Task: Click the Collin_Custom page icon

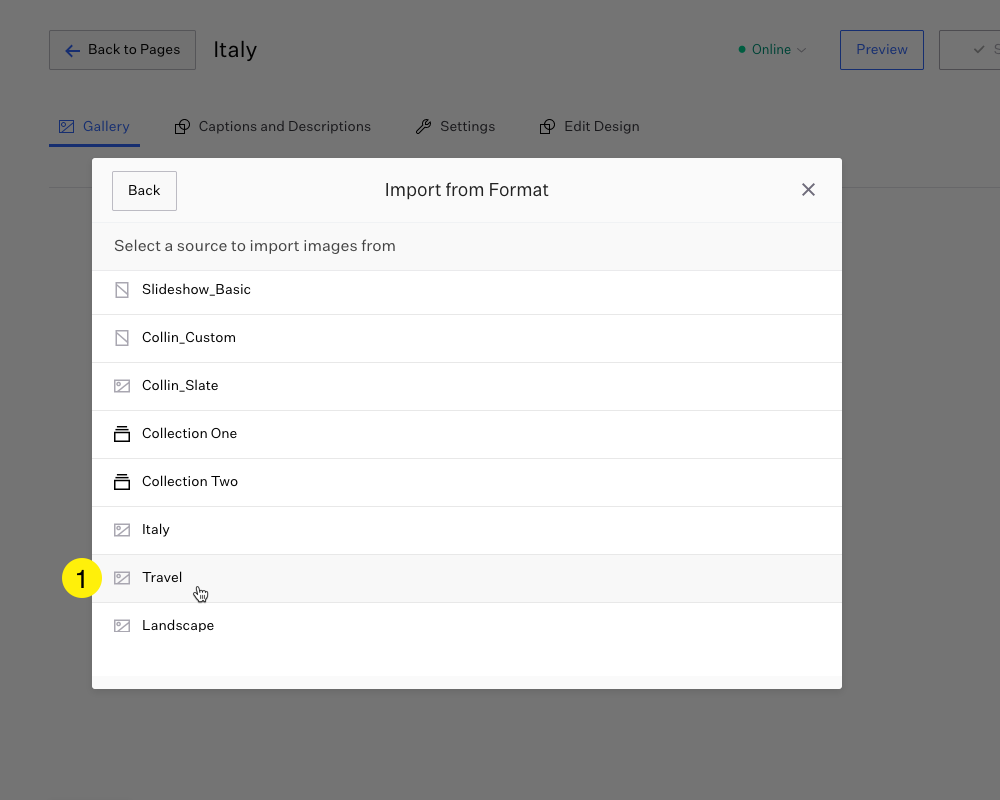Action: coord(122,337)
